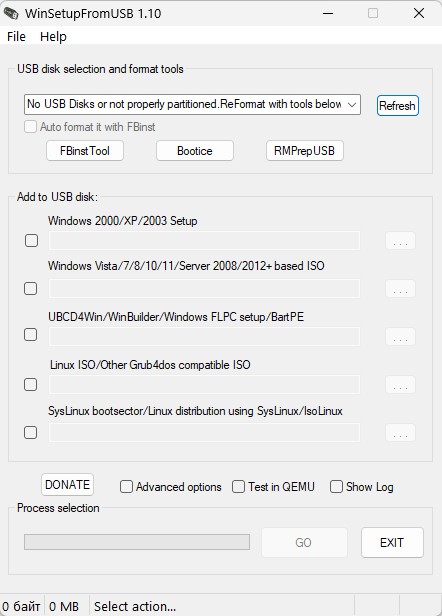Launch FBinstTool

[85, 151]
